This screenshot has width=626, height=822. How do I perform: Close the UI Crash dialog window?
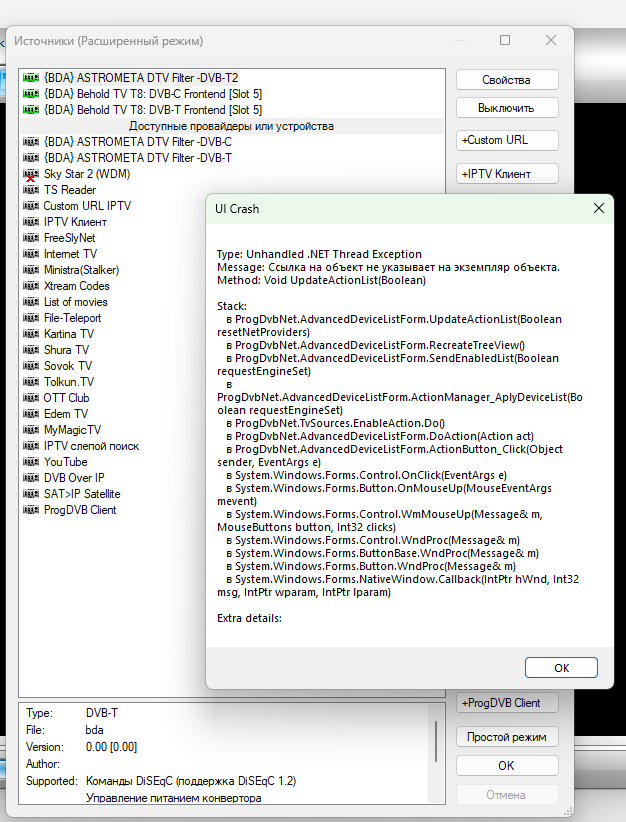pyautogui.click(x=598, y=208)
